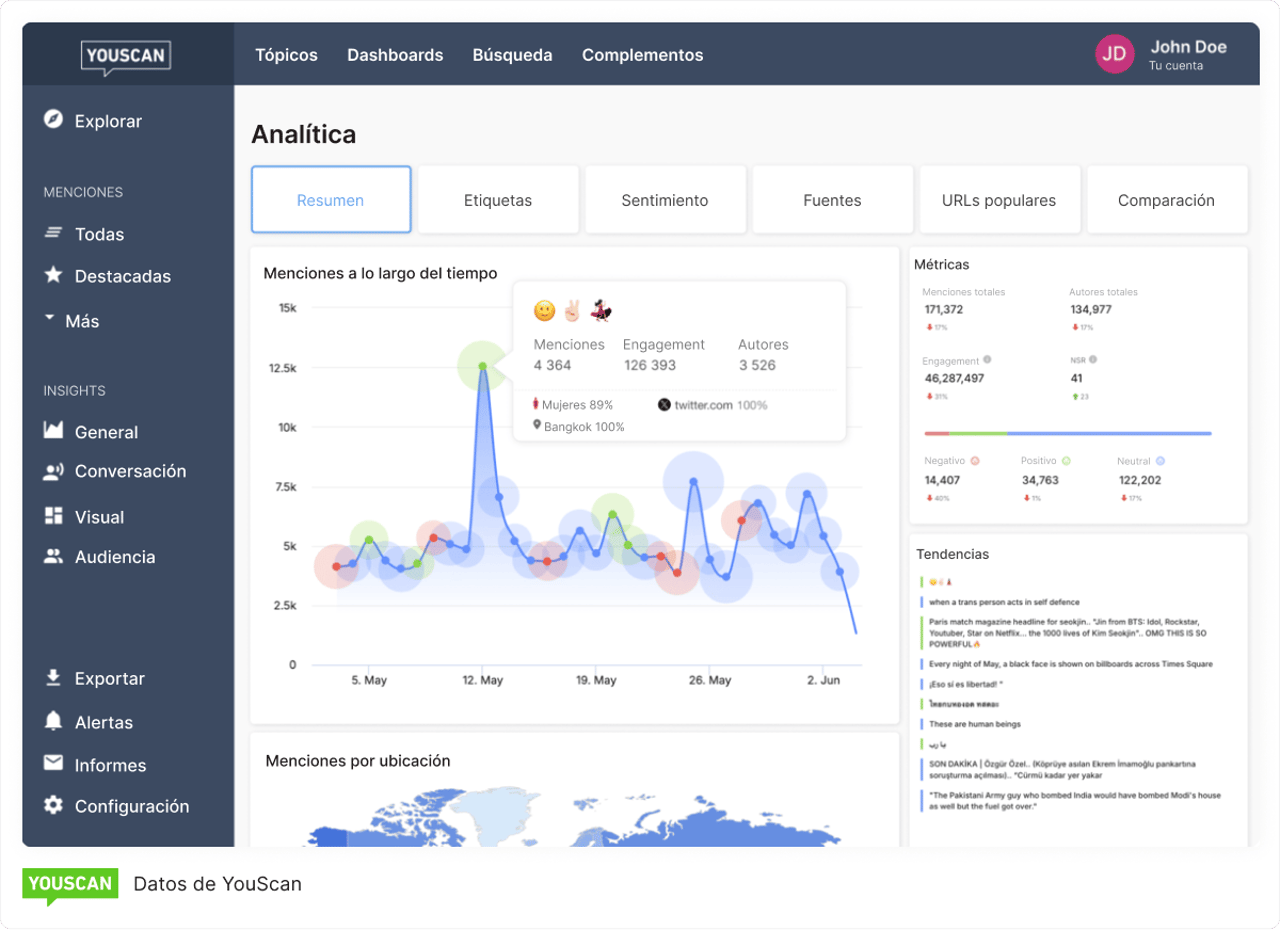Click the Engagement info icon in Métricas
Viewport: 1280px width, 930px height.
coord(987,359)
